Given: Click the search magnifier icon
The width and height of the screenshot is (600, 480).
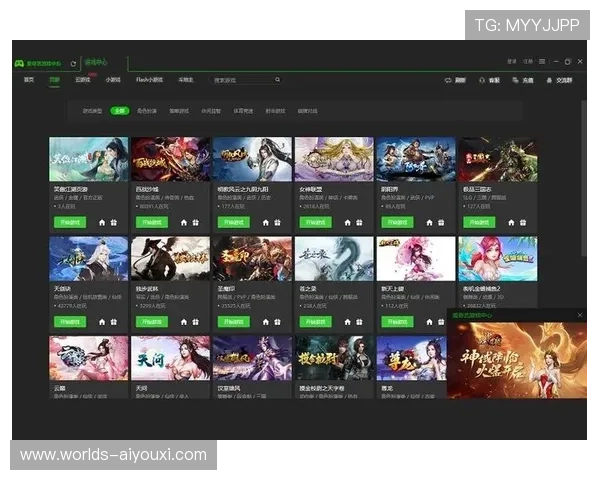Looking at the screenshot, I should tap(278, 80).
